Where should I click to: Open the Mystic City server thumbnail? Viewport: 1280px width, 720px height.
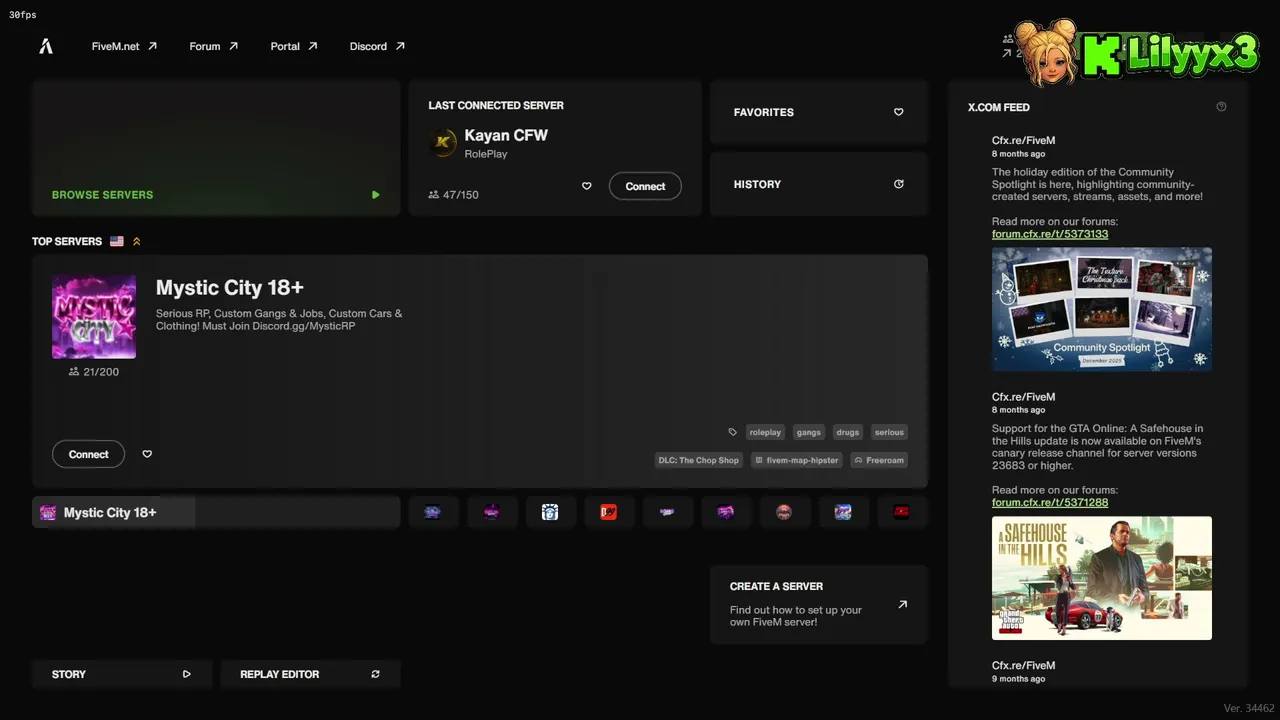[94, 316]
